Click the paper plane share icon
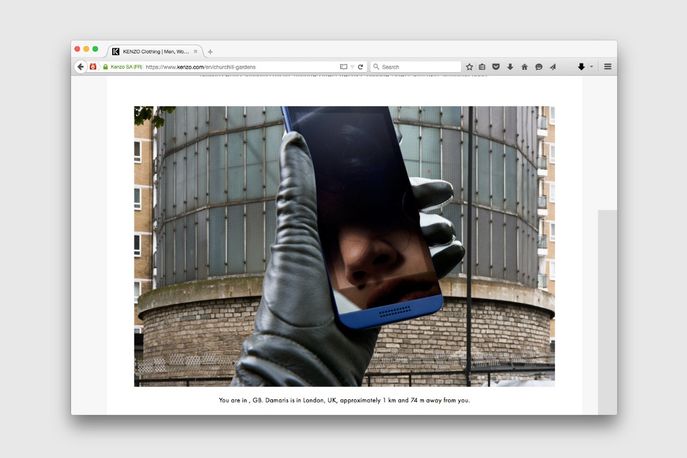Viewport: 687px width, 458px height. 552,67
